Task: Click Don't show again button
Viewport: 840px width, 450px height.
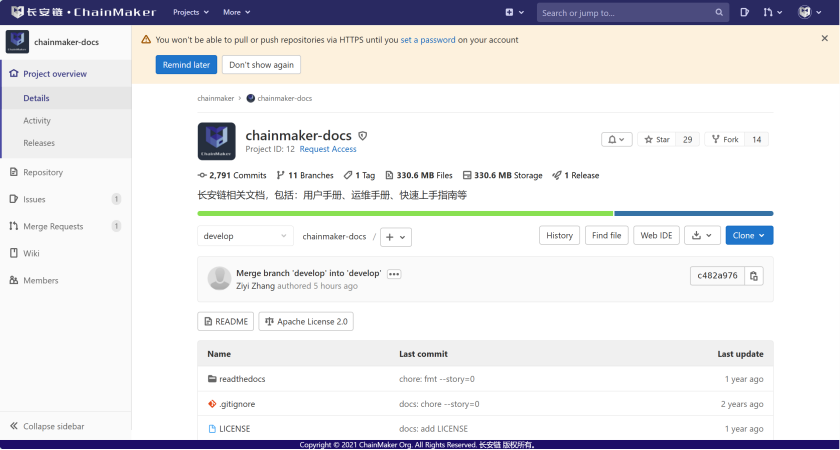Action: coord(261,65)
